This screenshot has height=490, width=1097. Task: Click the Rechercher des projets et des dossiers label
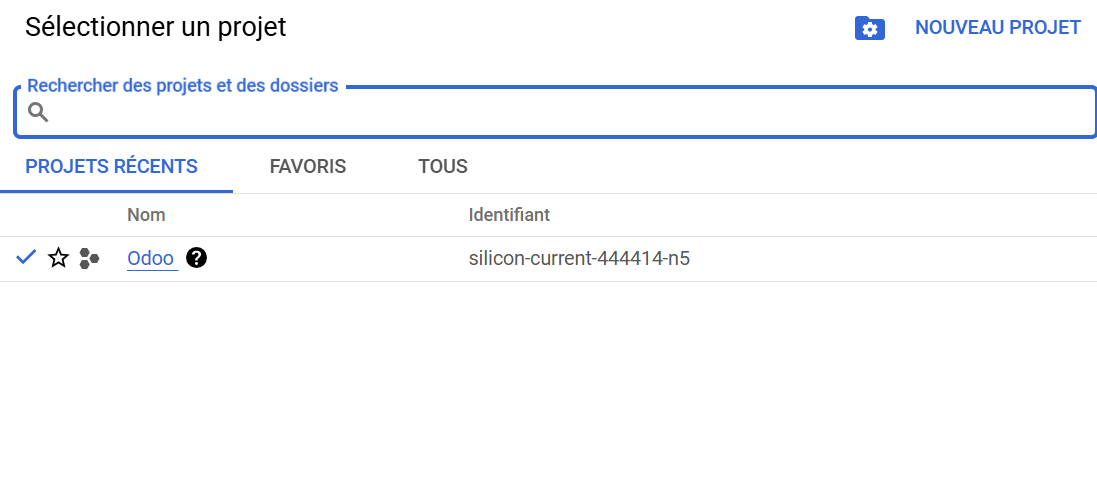click(x=183, y=85)
